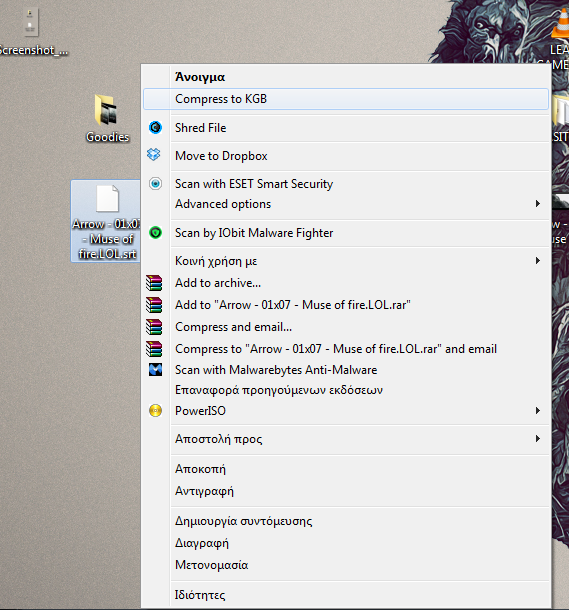Choose Add to archive...

[x=346, y=283]
